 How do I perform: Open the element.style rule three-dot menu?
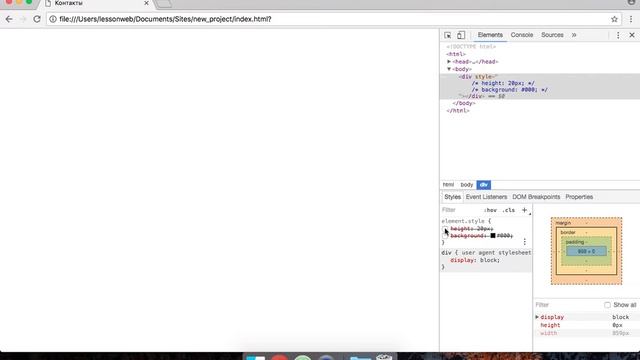[524, 242]
